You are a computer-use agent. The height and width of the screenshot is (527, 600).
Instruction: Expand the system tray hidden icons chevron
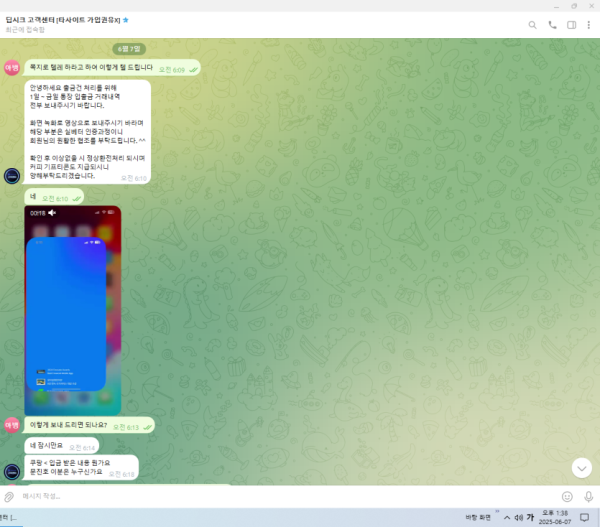click(507, 518)
